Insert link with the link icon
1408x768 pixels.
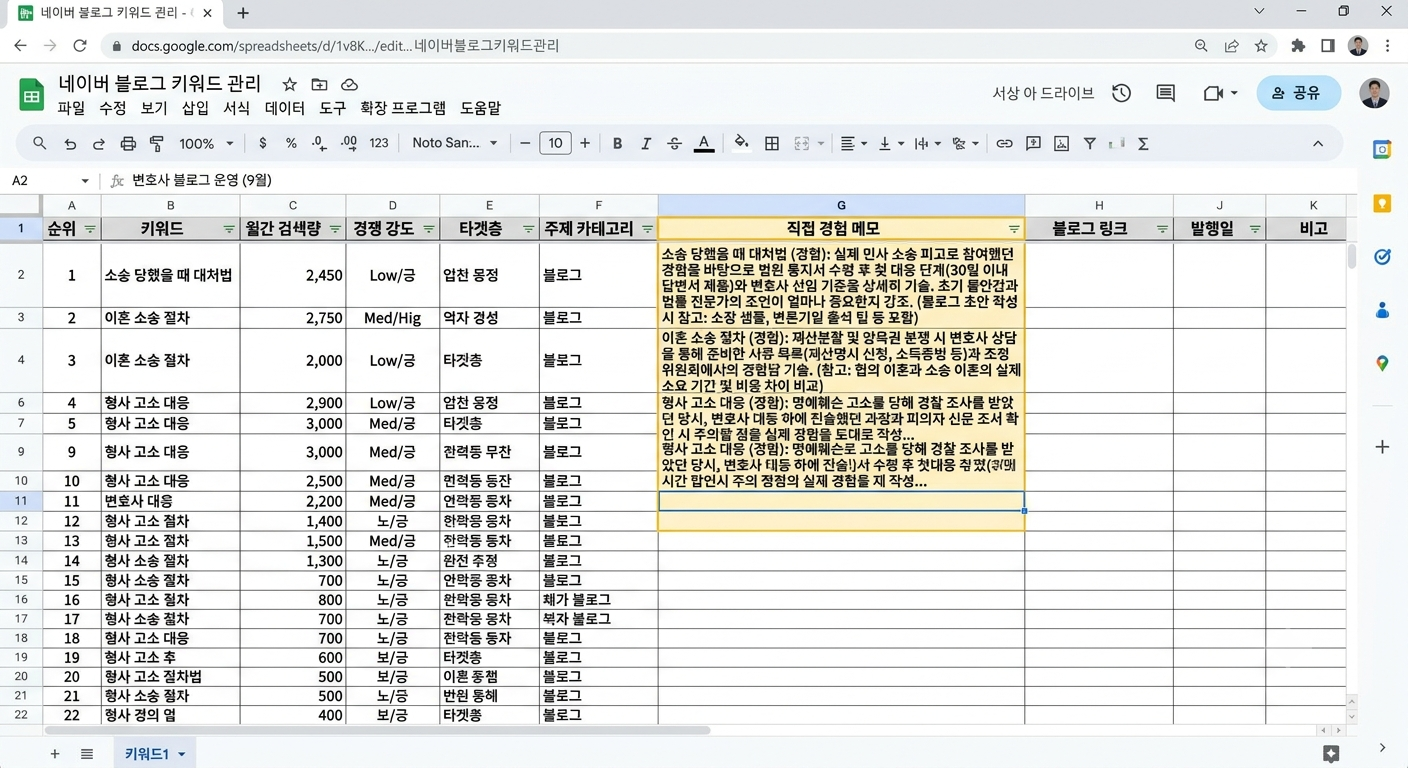(1004, 144)
